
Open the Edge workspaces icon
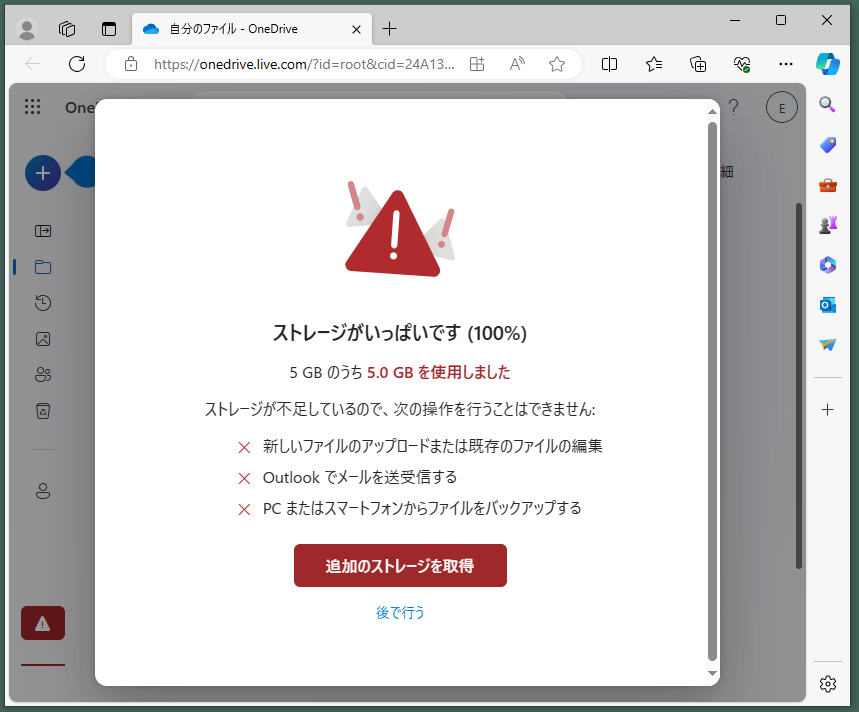coord(67,28)
